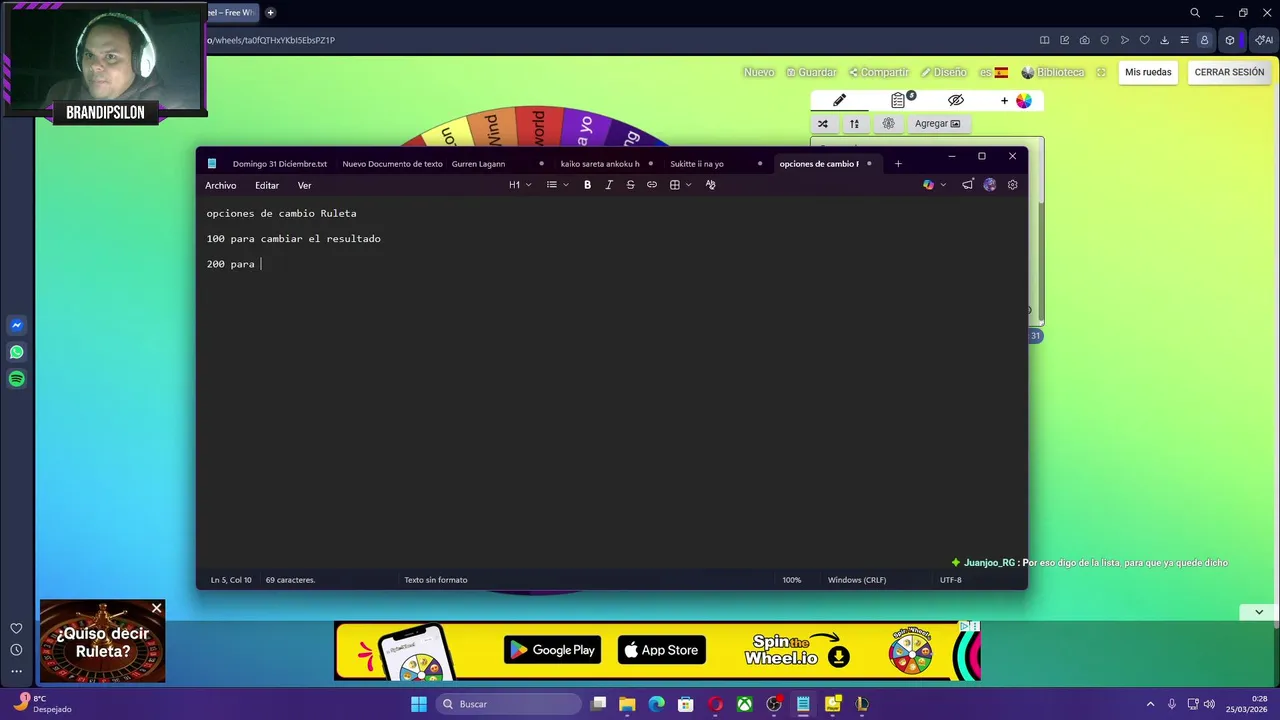Switch to Gurren Lagann tab
Image resolution: width=1280 pixels, height=720 pixels.
(478, 164)
